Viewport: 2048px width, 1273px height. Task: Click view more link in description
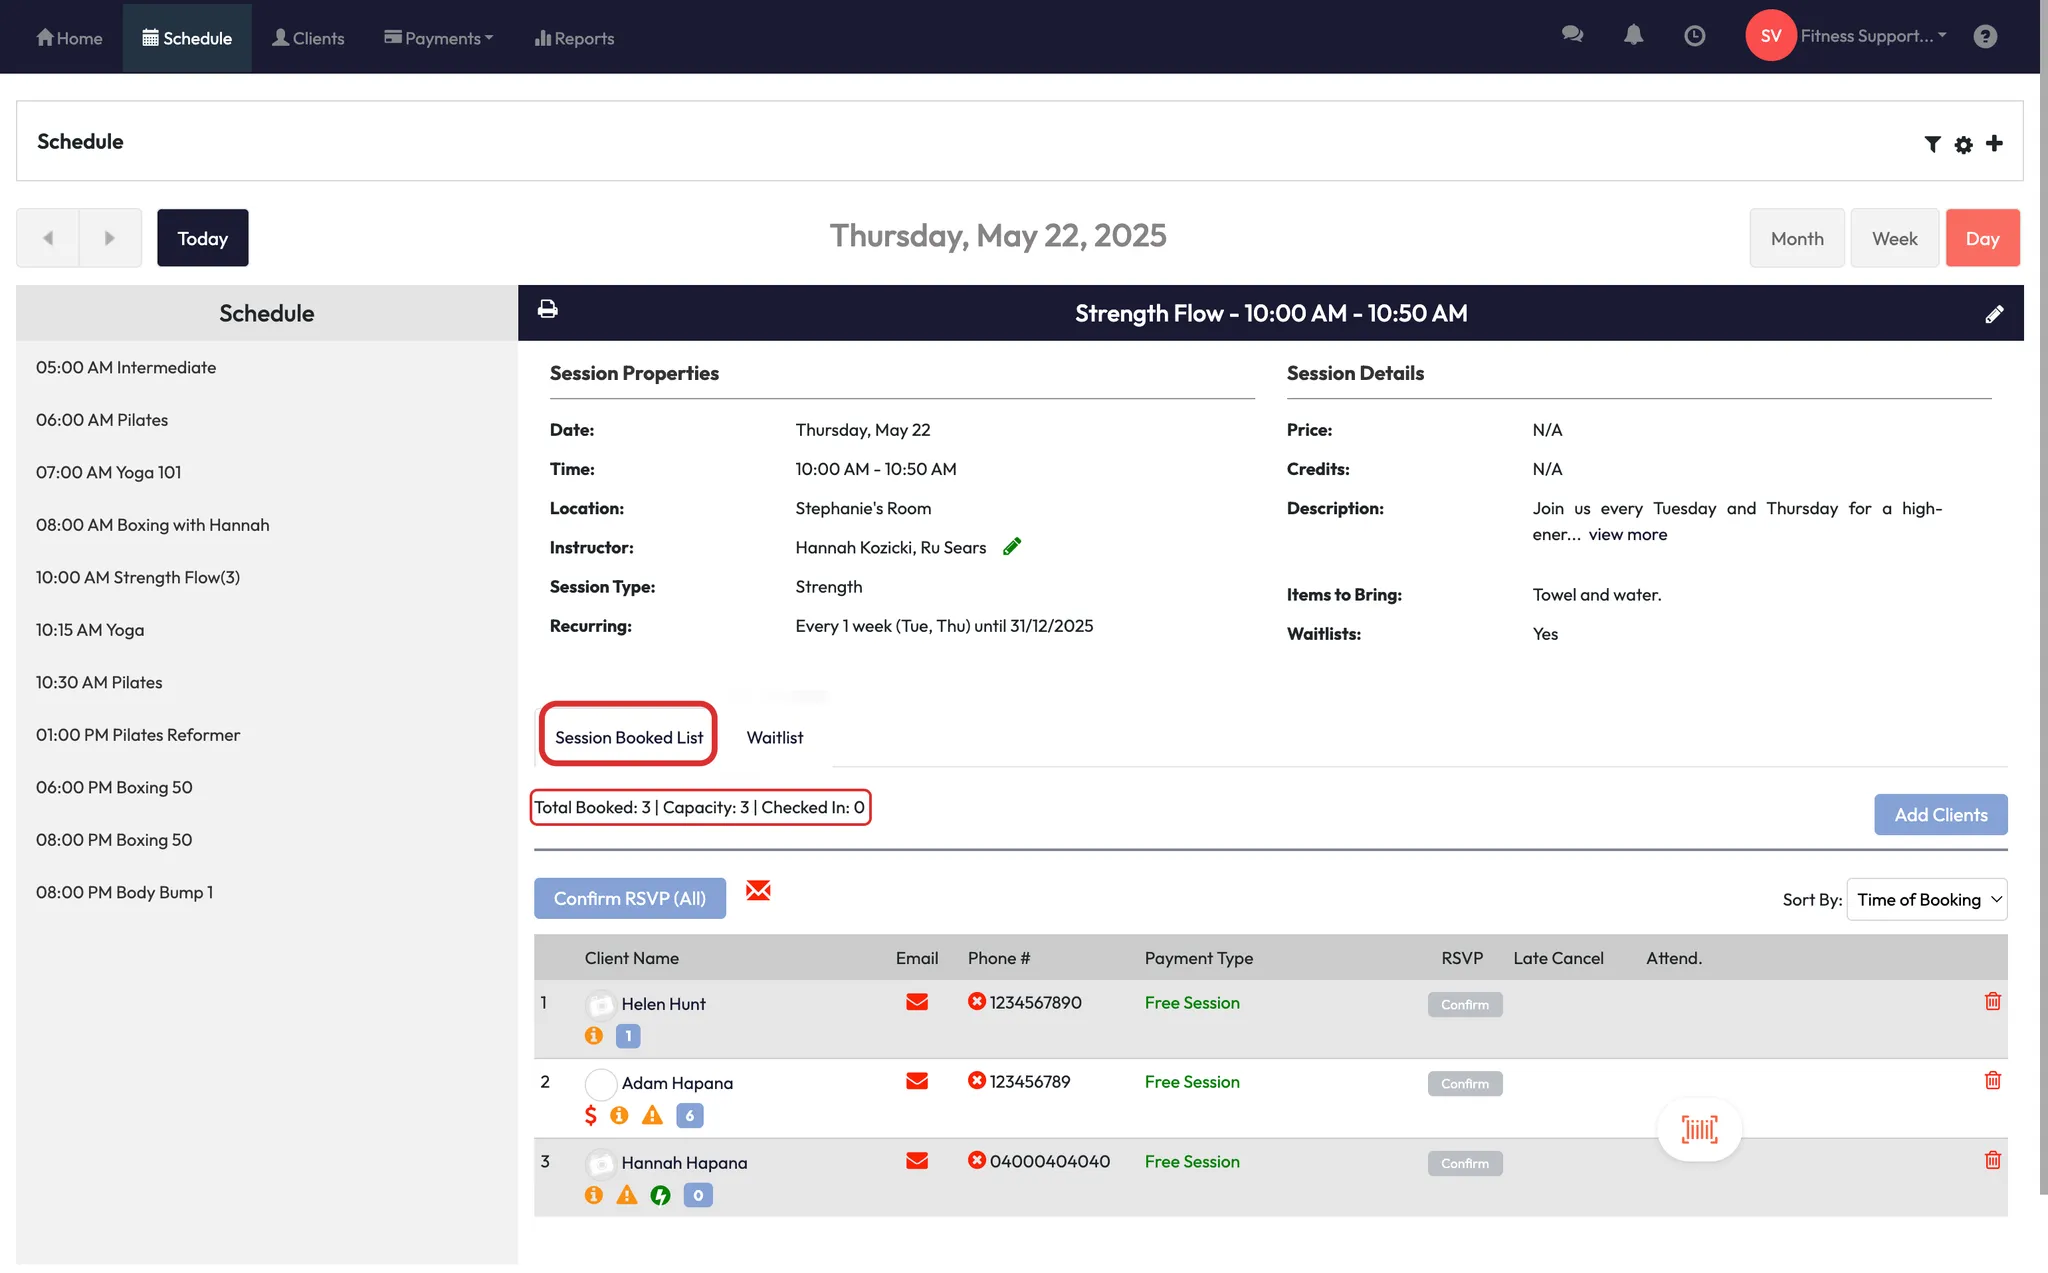coord(1627,534)
